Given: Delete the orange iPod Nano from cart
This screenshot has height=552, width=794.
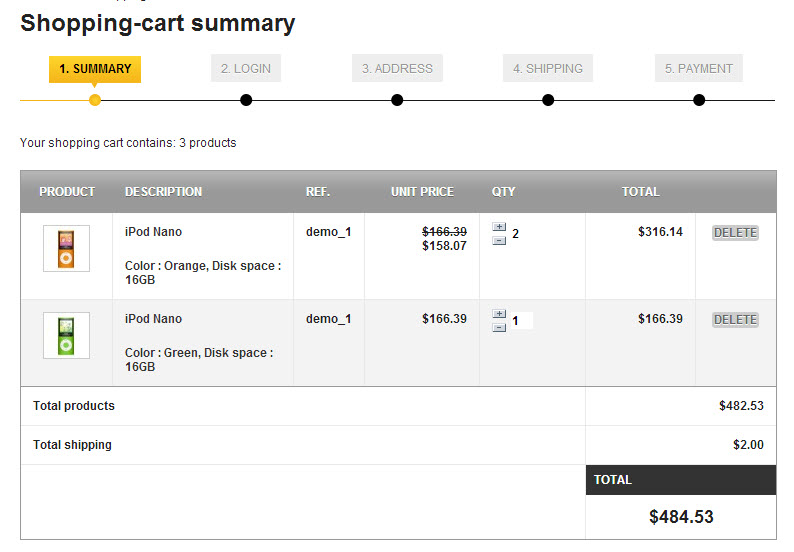Looking at the screenshot, I should (735, 233).
